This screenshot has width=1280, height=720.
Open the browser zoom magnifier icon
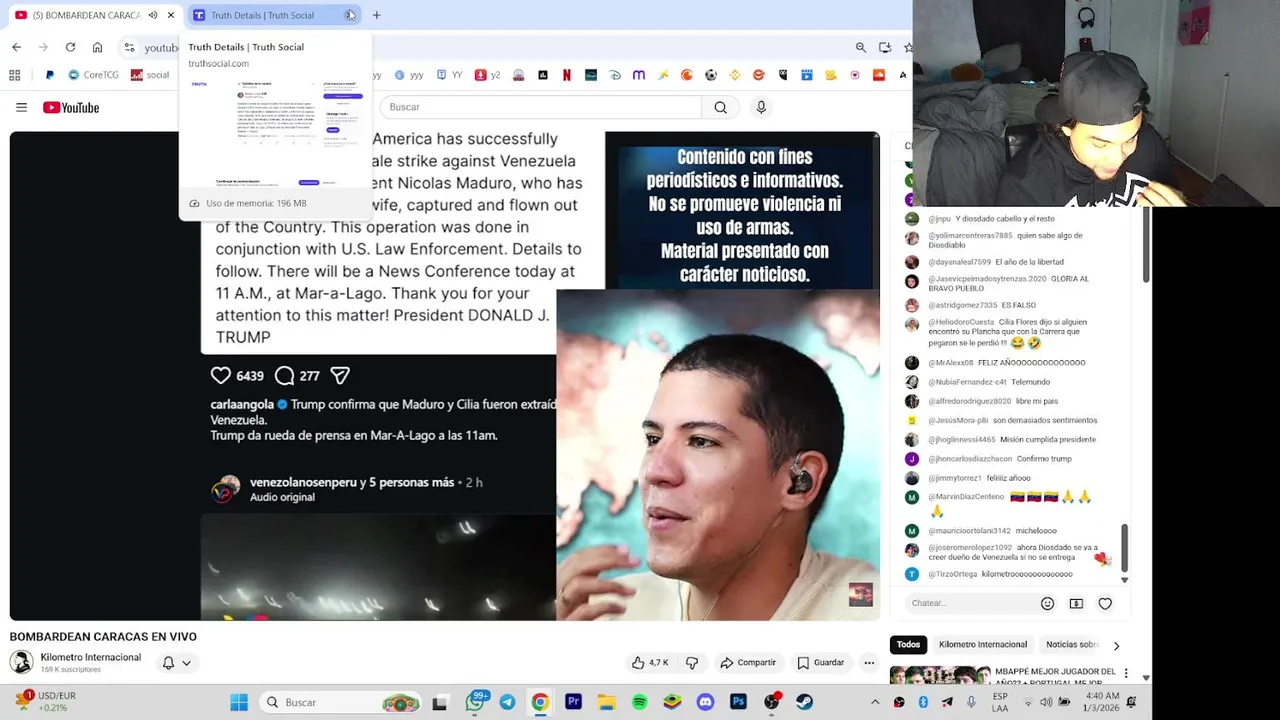tap(861, 47)
